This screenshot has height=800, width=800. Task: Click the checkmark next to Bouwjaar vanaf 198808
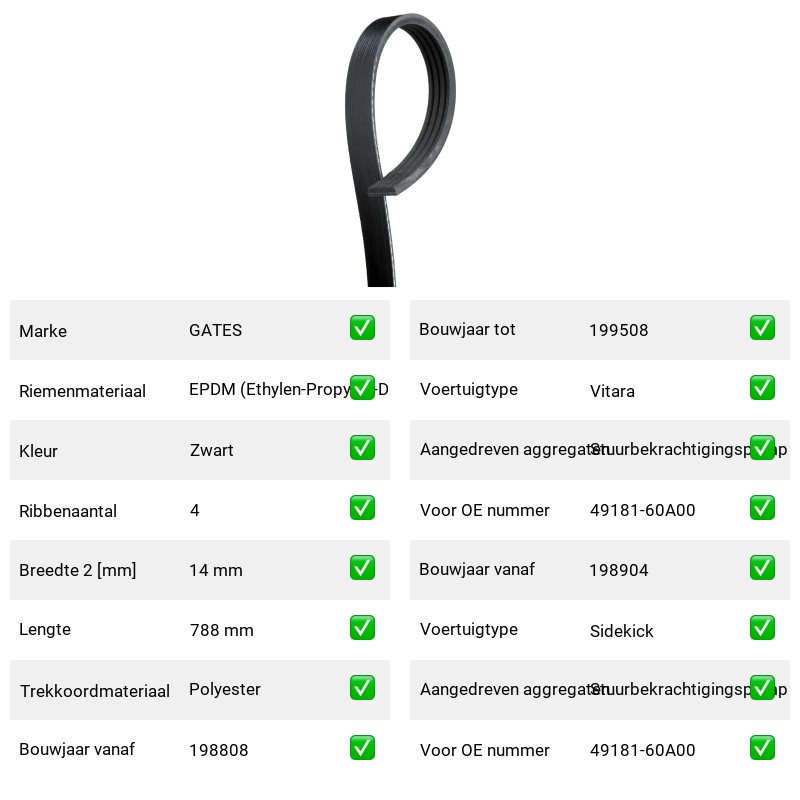[x=362, y=747]
